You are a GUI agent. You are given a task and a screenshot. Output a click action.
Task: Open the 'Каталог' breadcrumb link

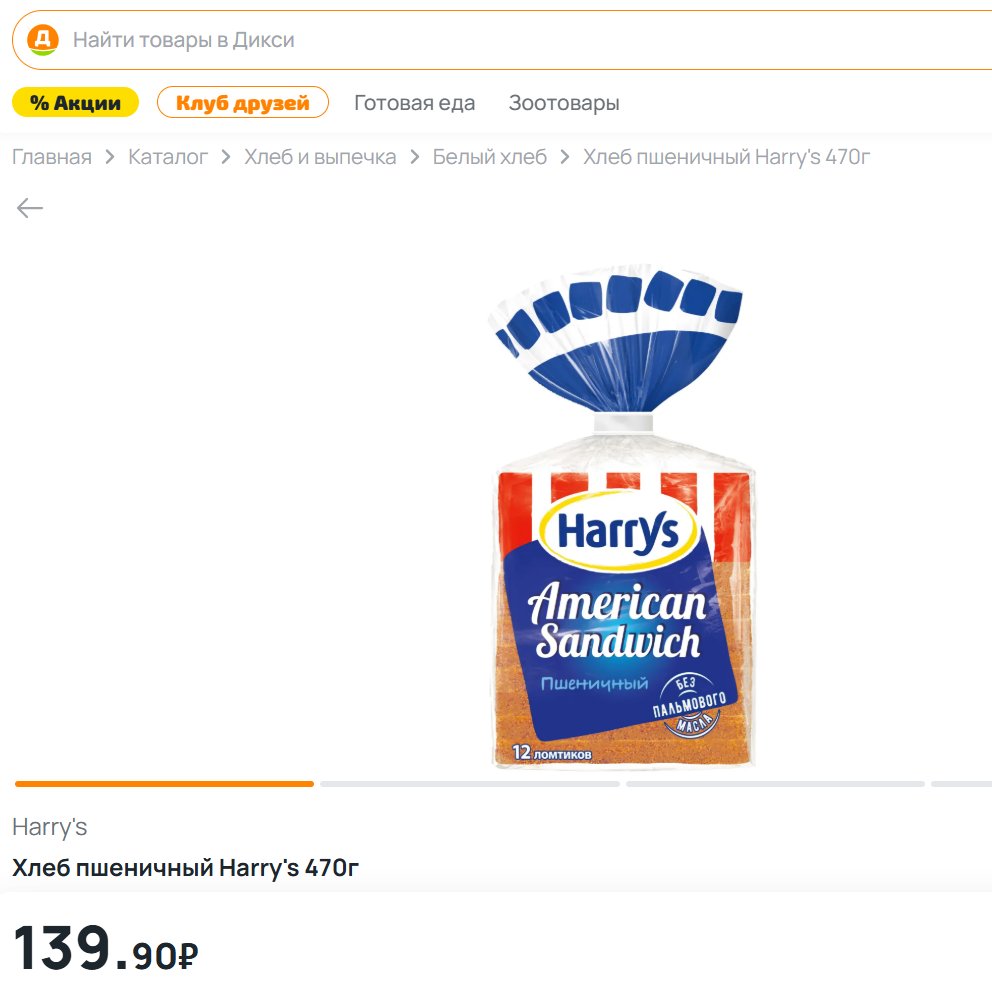[168, 157]
